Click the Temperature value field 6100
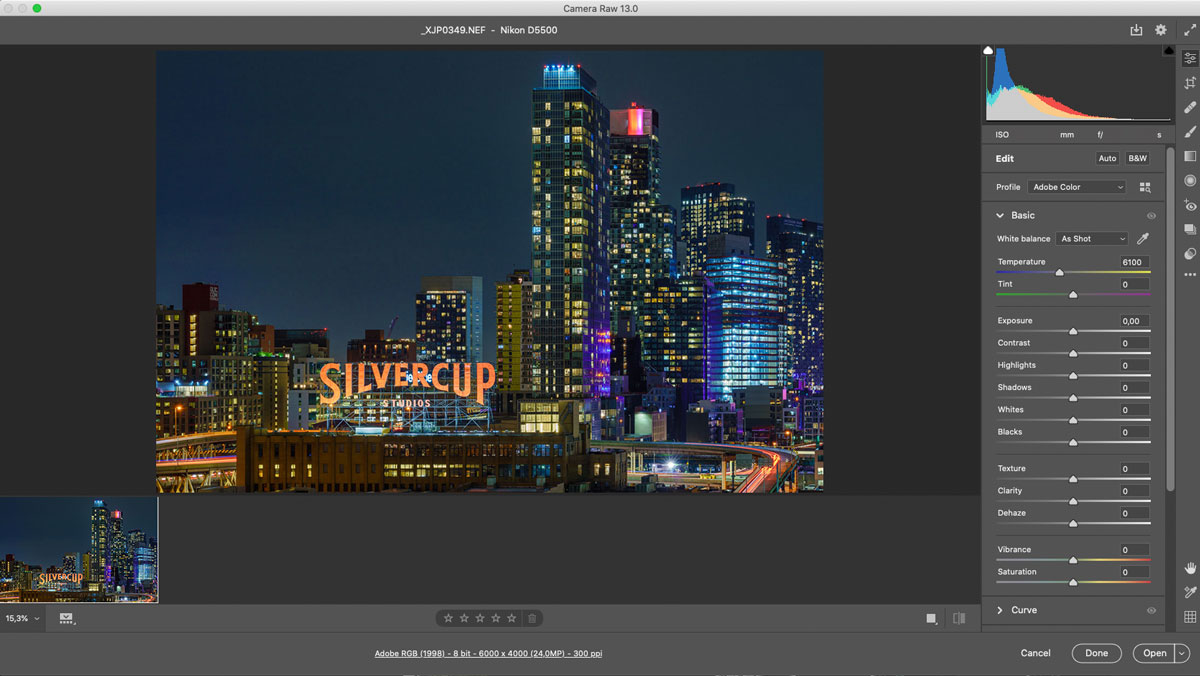The width and height of the screenshot is (1200, 676). click(1134, 262)
